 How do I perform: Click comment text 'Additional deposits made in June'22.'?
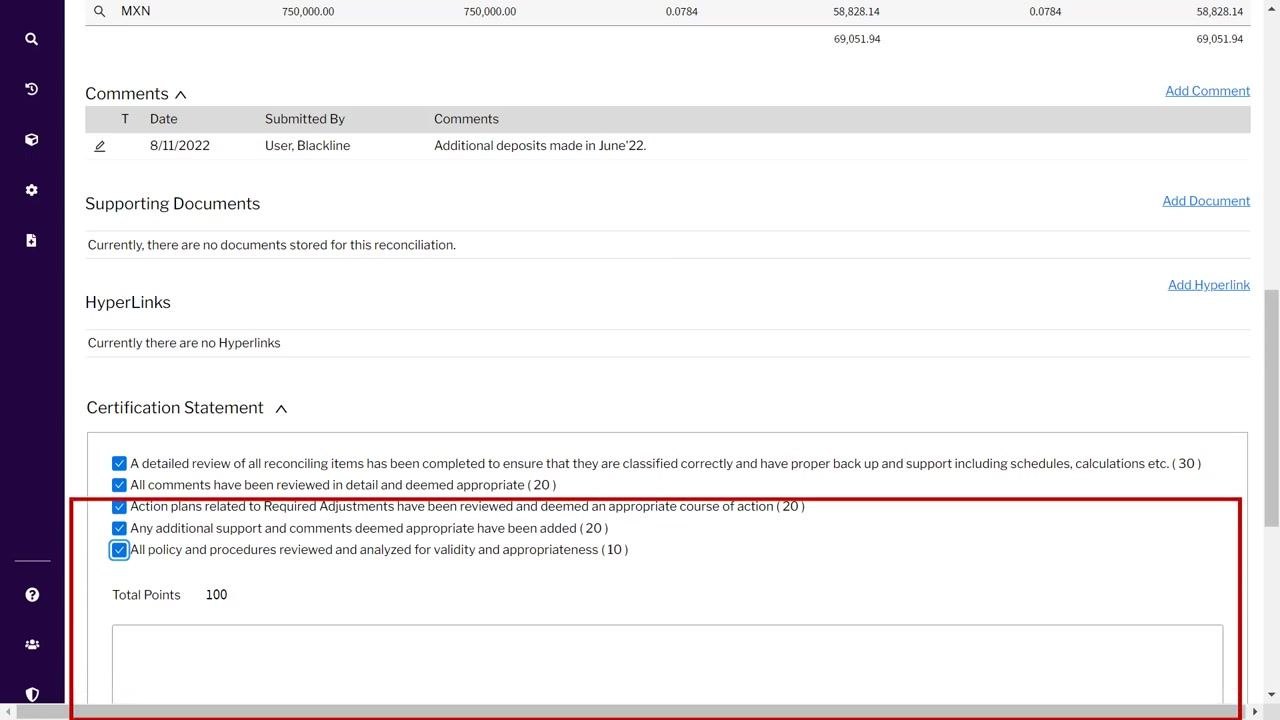[540, 146]
